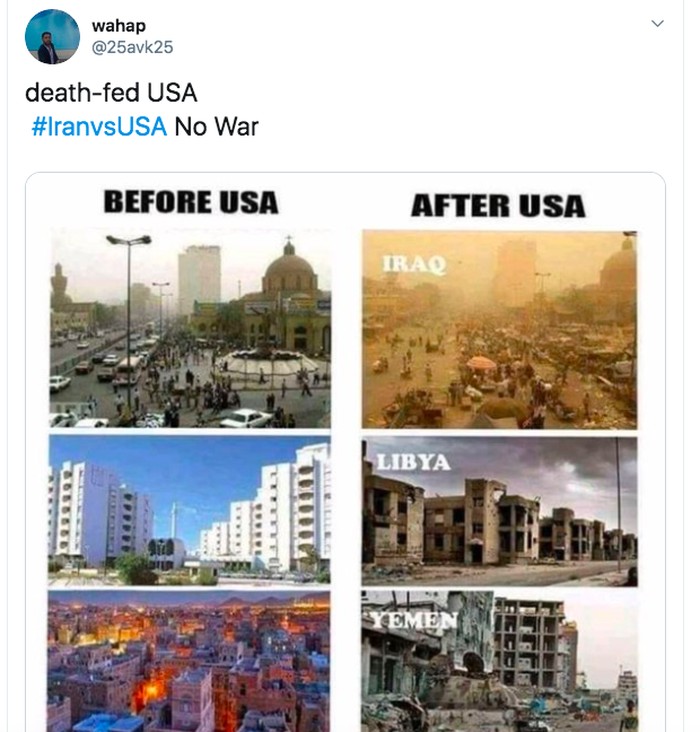Click the AFTER USA heading in the image
700x732 pixels.
(498, 206)
